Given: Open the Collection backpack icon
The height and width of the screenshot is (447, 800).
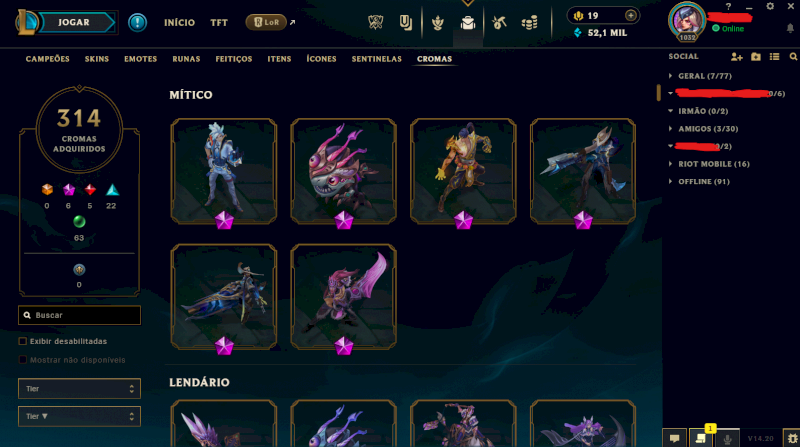Looking at the screenshot, I should point(467,22).
